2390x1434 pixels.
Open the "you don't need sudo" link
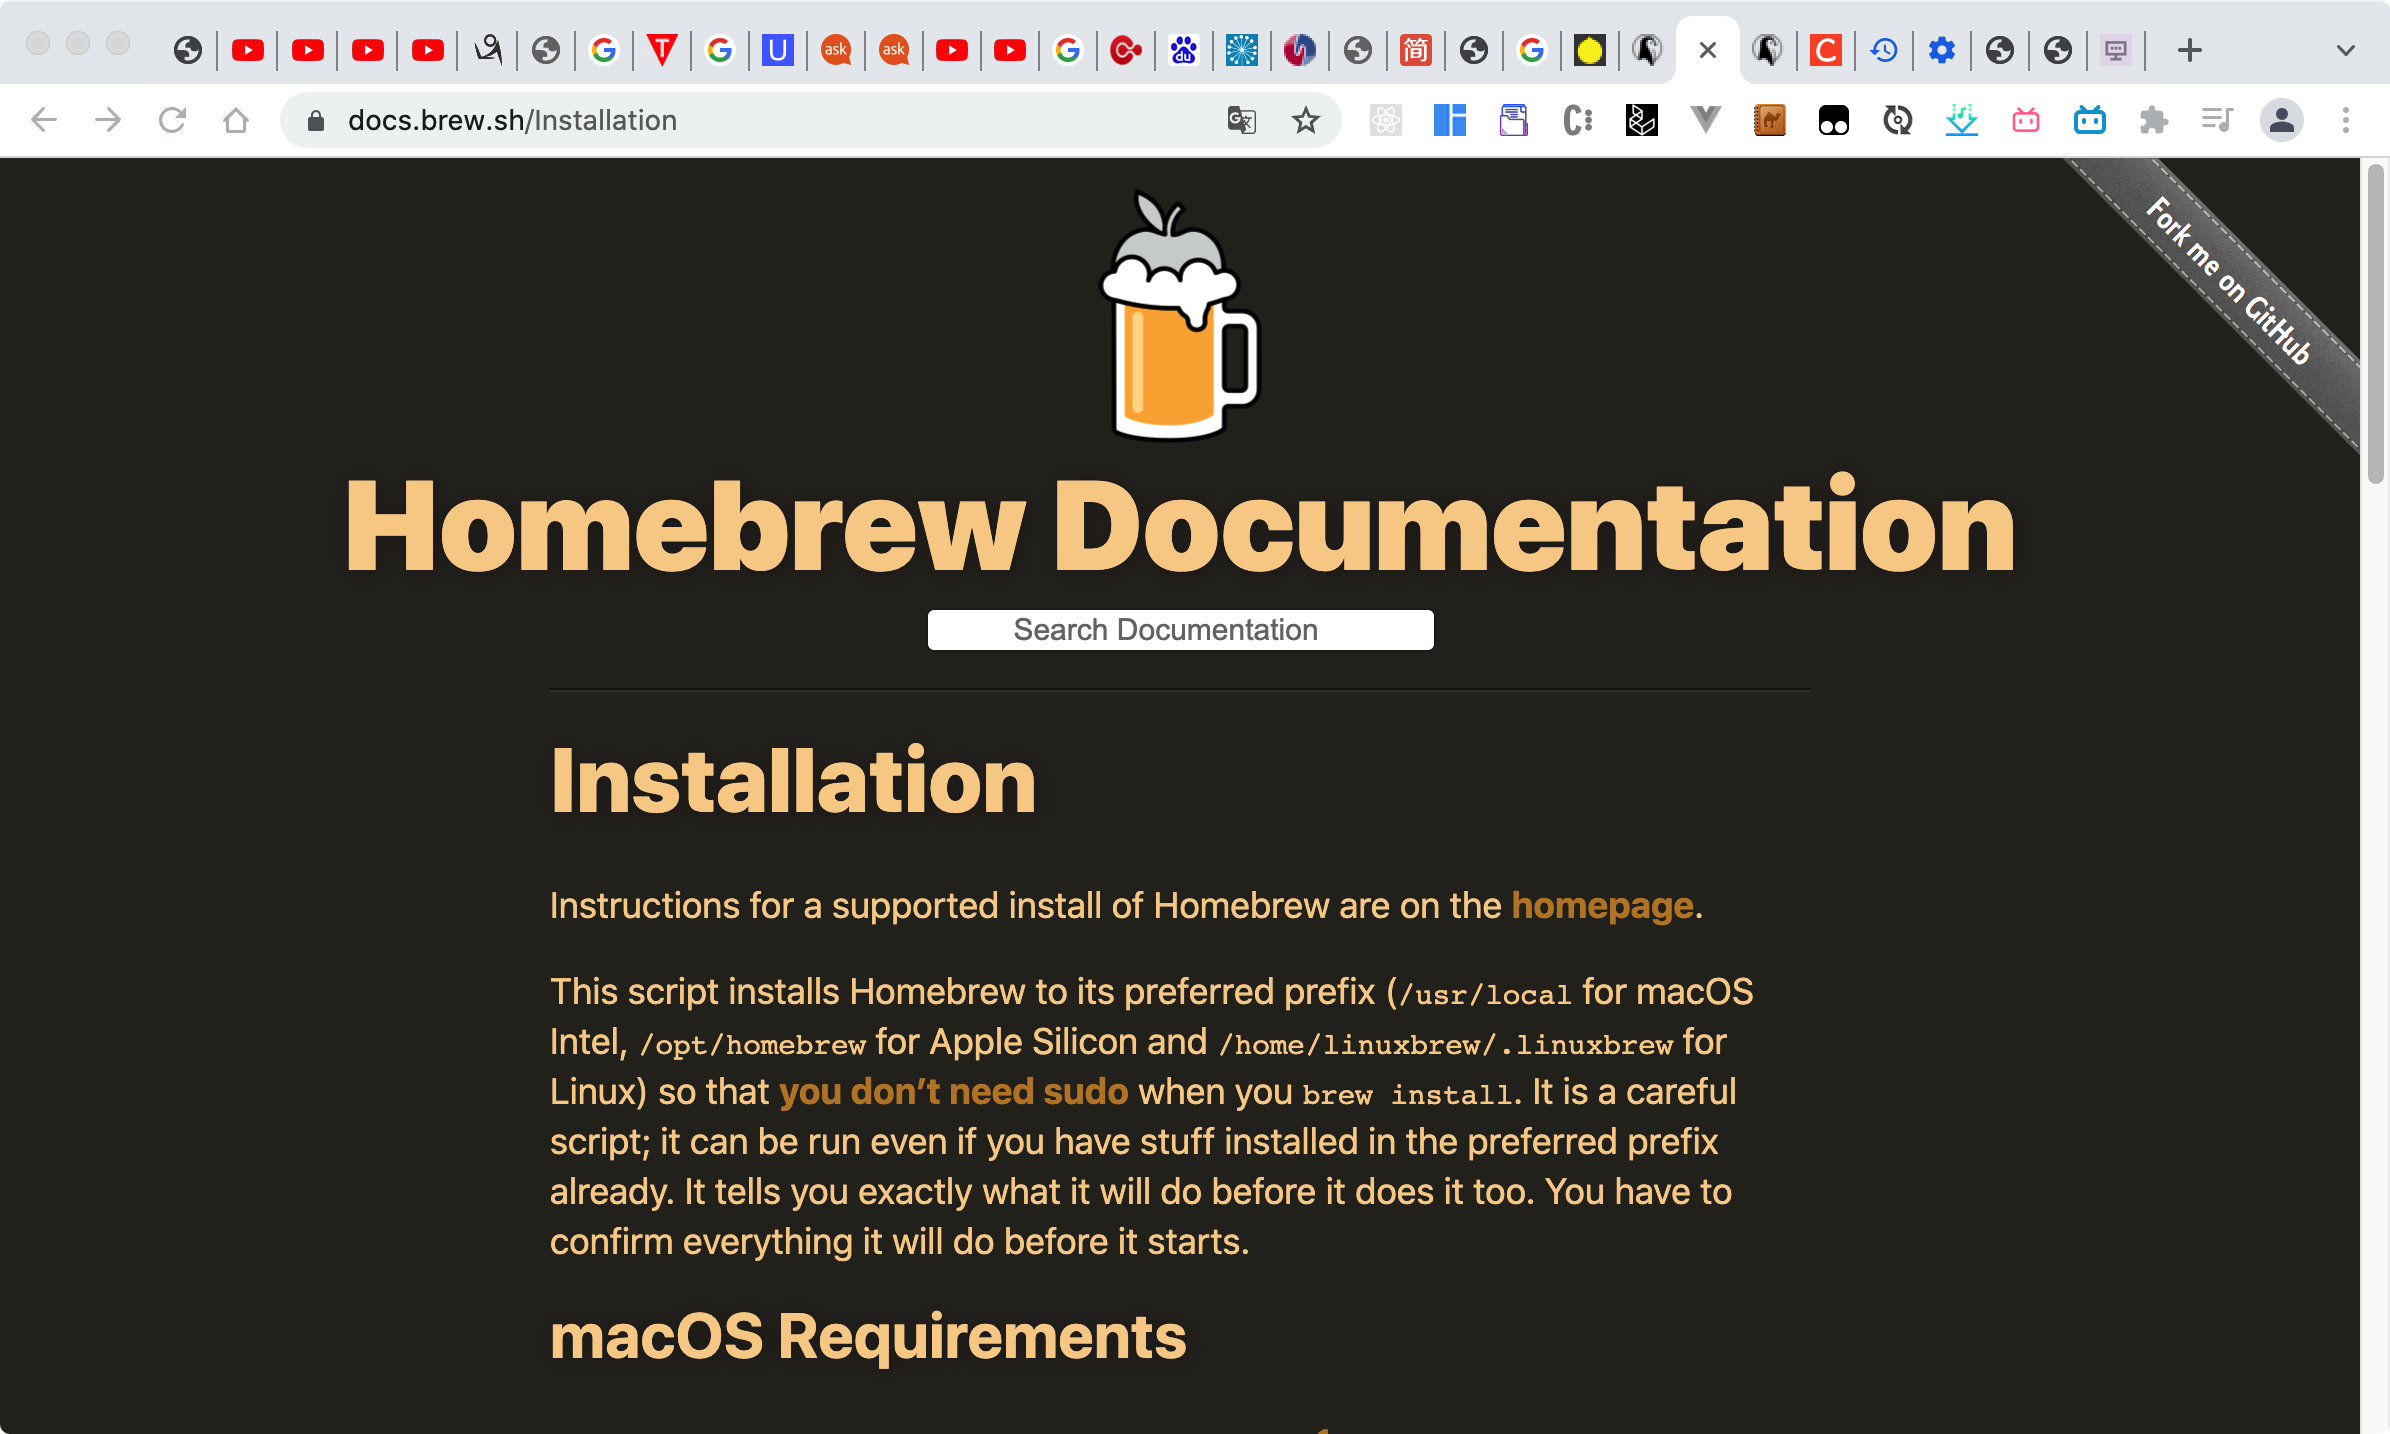pyautogui.click(x=953, y=1092)
